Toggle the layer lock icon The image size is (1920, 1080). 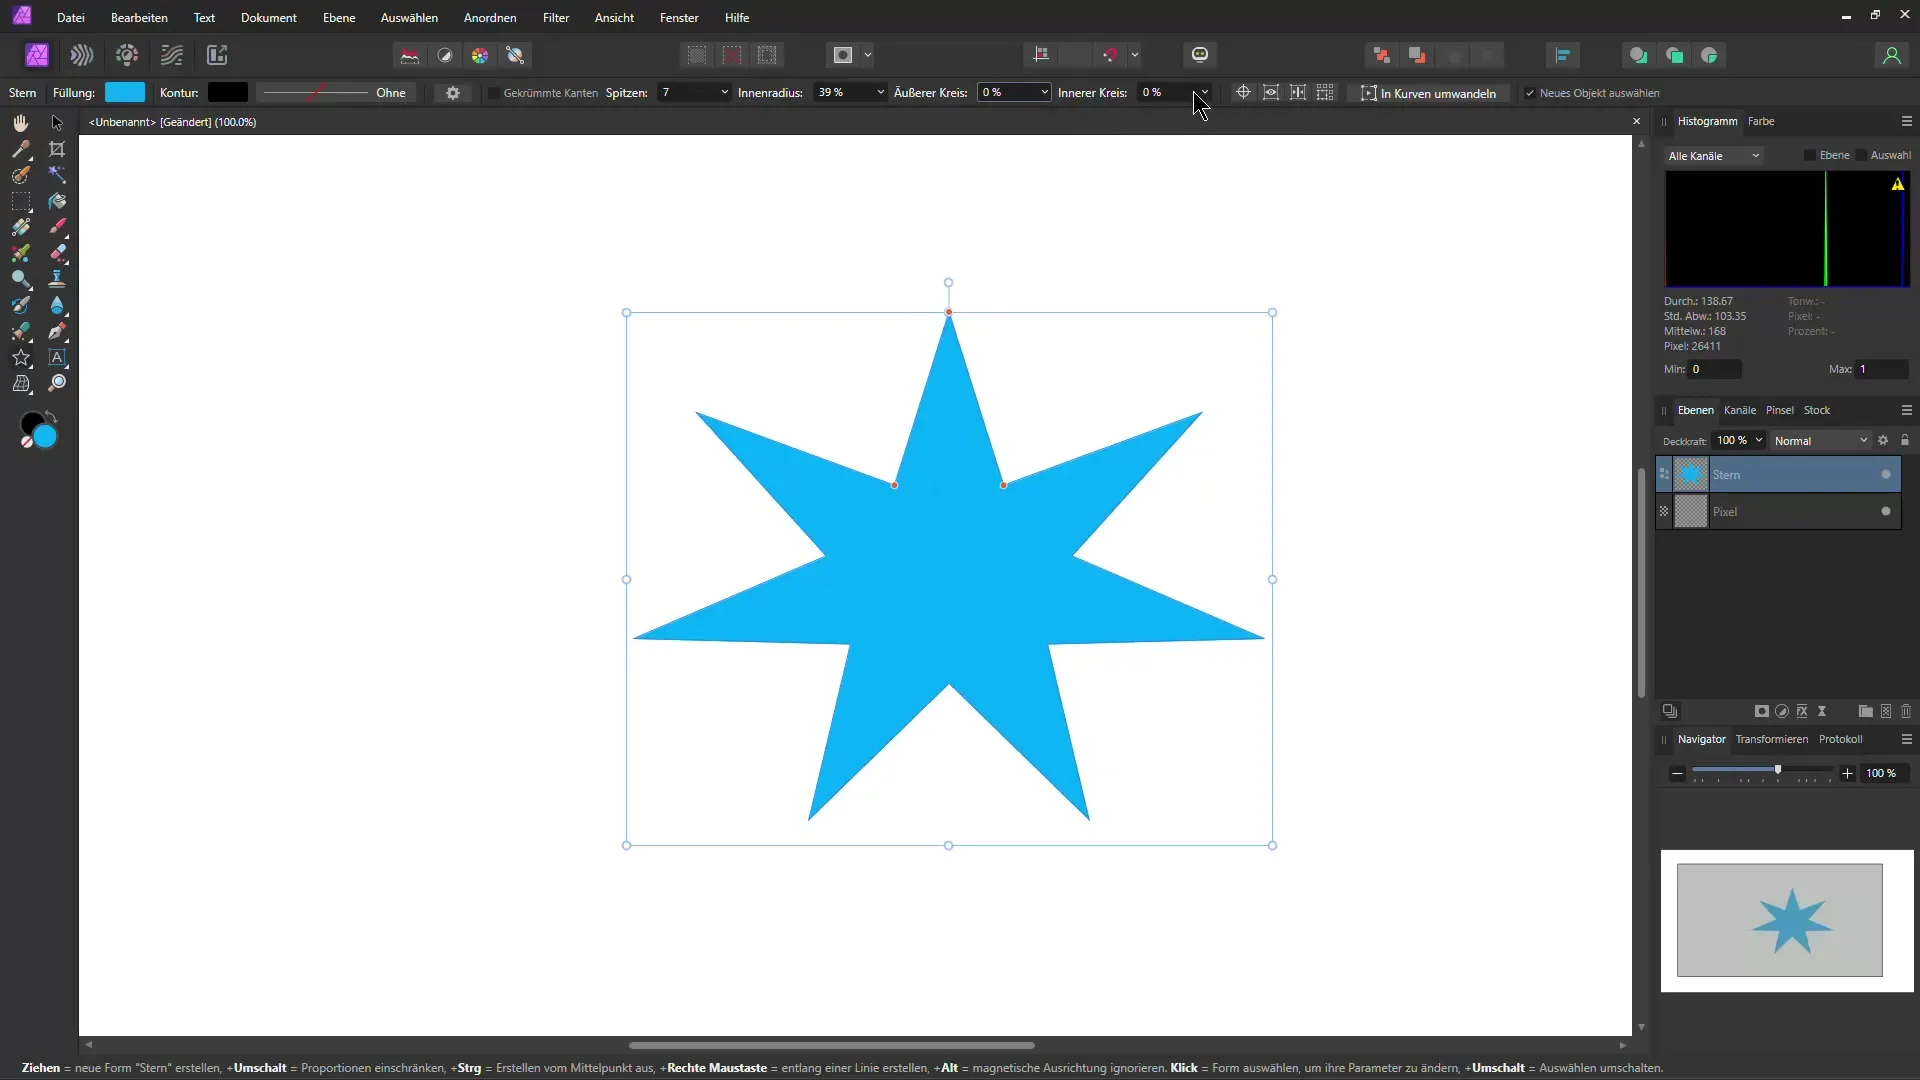(1905, 440)
